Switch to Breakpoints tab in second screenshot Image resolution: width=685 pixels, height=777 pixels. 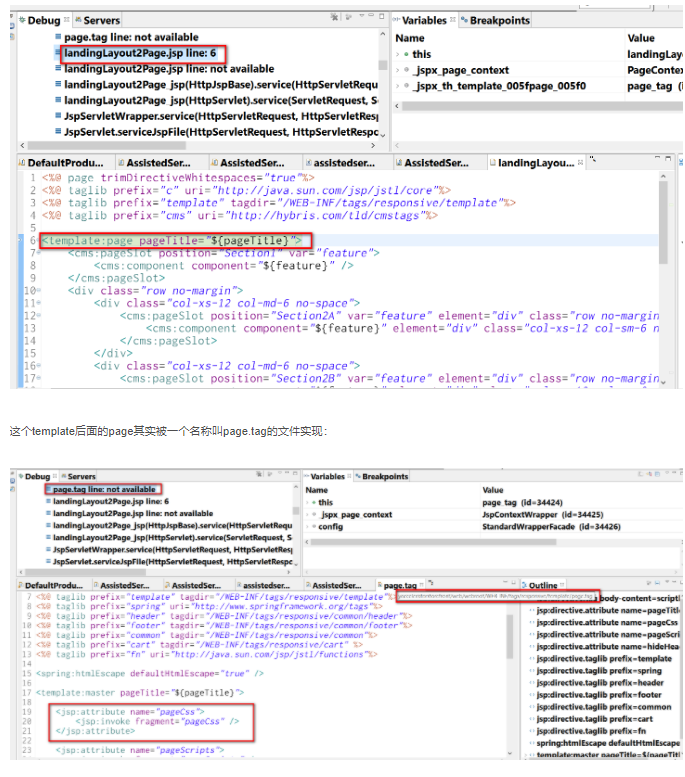point(381,476)
